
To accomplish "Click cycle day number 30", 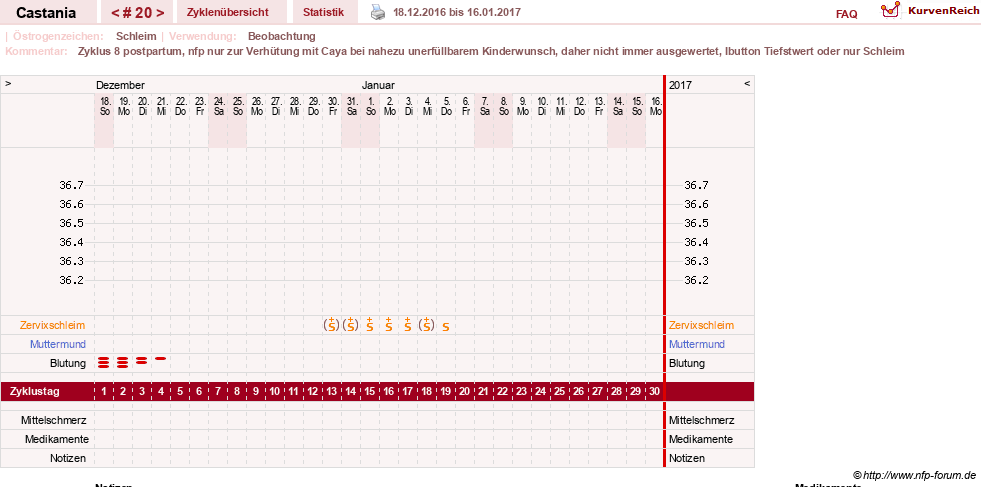I will click(655, 392).
